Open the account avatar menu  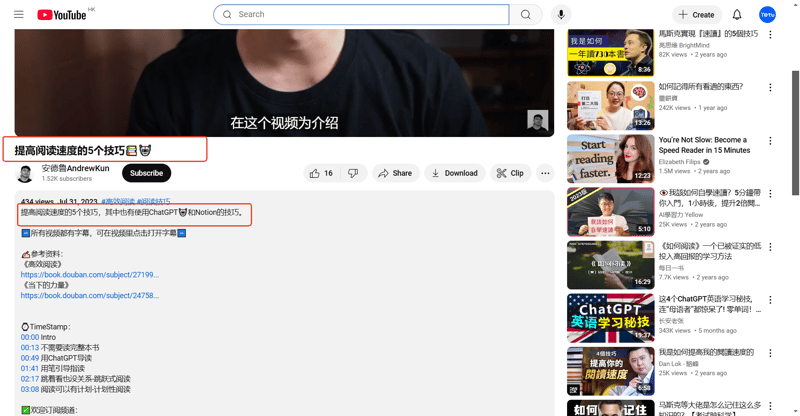point(767,14)
